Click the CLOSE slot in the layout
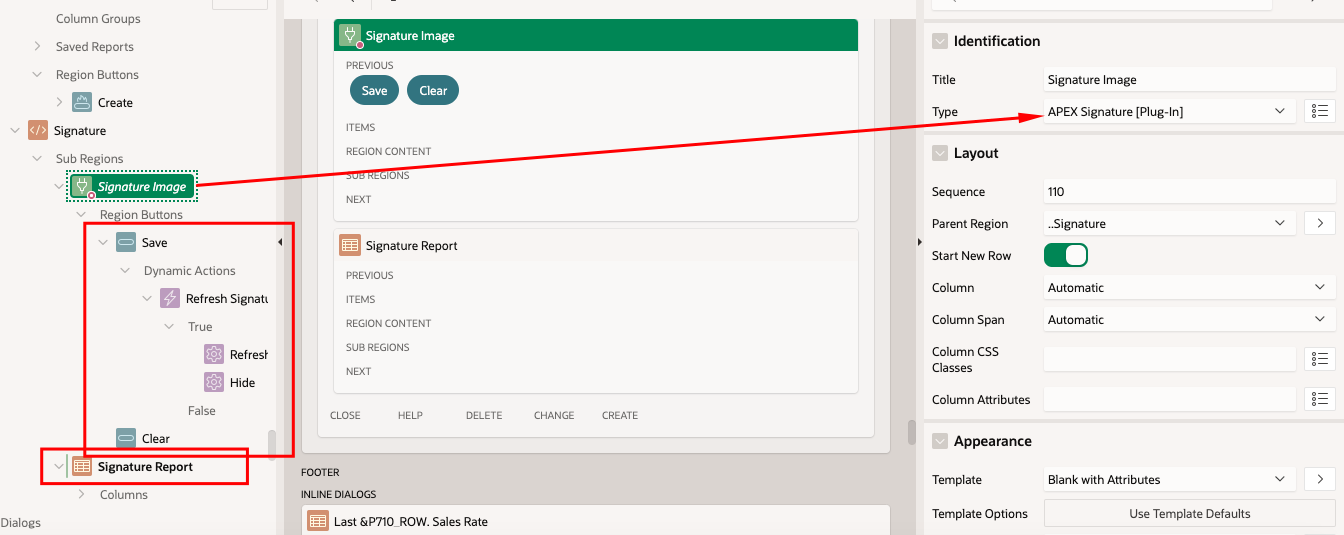 [x=345, y=415]
